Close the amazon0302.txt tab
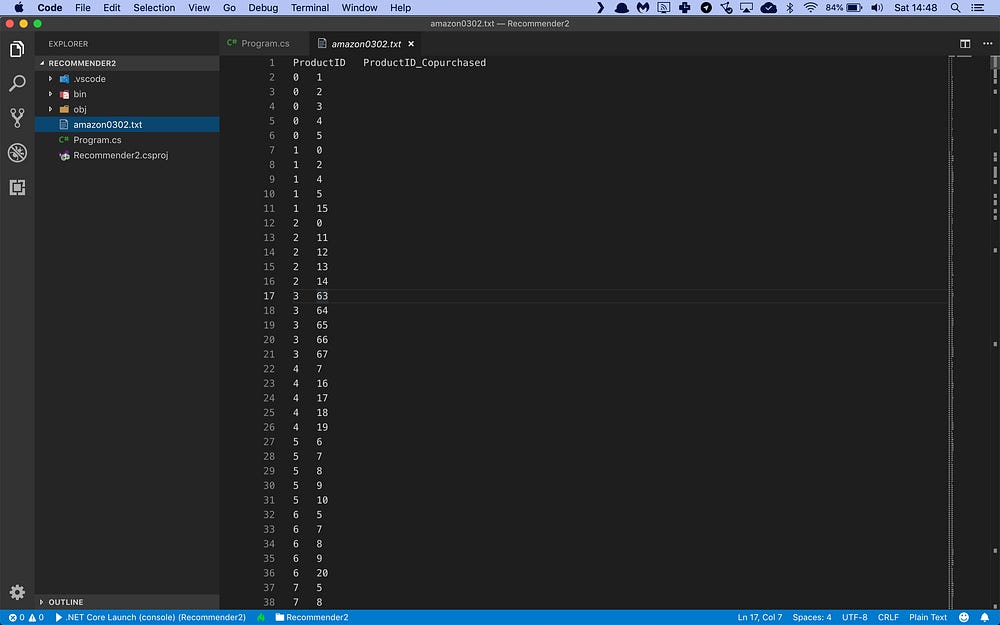Viewport: 1000px width, 625px height. tap(411, 44)
